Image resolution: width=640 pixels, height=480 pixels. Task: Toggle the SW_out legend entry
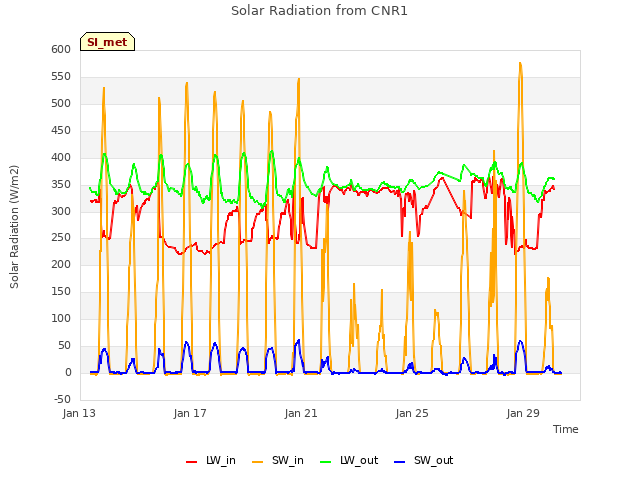tap(424, 460)
